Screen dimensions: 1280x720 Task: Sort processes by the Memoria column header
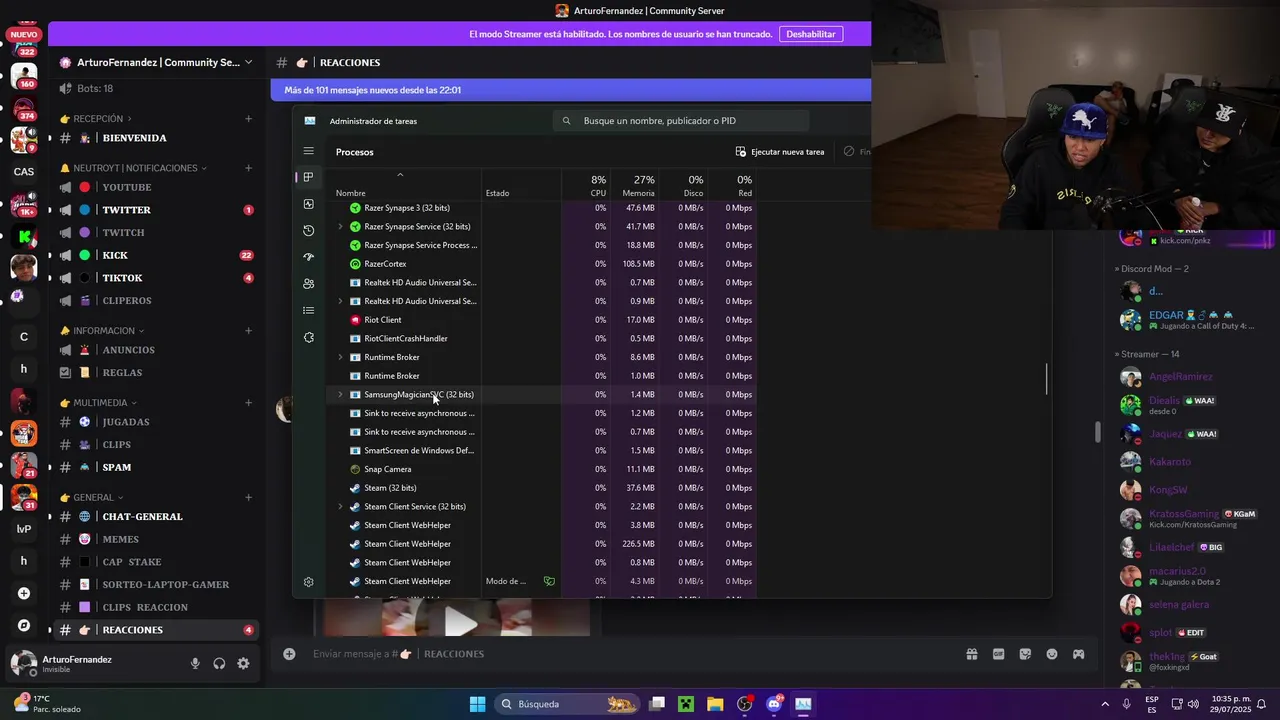click(636, 185)
